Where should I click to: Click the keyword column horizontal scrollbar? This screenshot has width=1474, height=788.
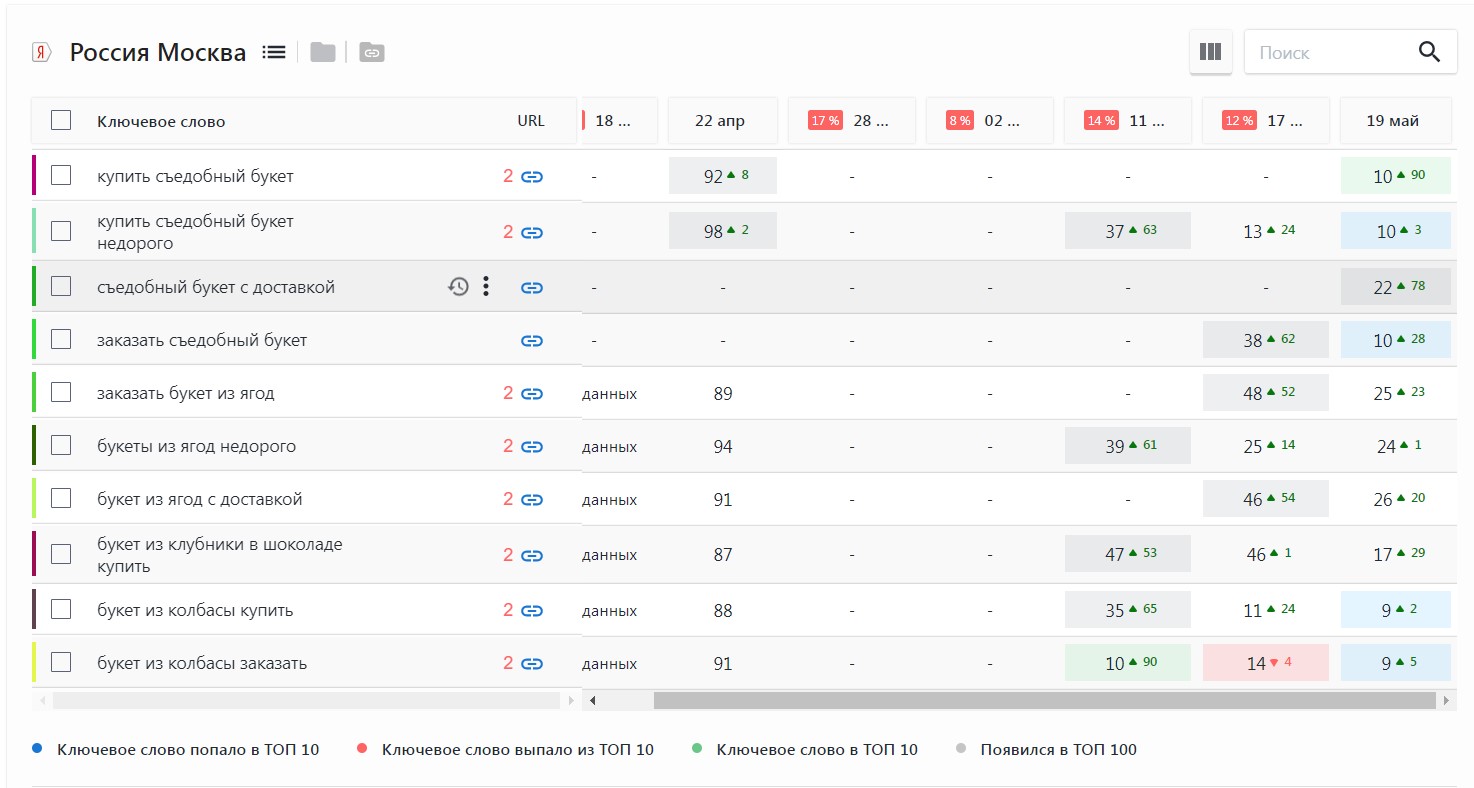tap(306, 701)
